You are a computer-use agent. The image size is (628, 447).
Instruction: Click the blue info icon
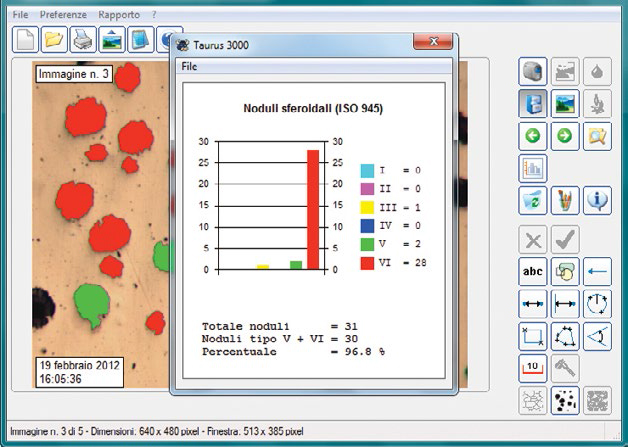[597, 200]
